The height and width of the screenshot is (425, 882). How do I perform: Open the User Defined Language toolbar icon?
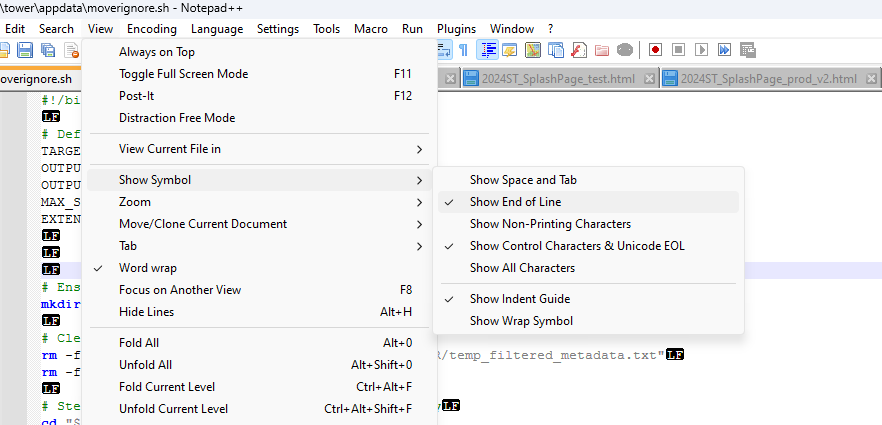510,50
